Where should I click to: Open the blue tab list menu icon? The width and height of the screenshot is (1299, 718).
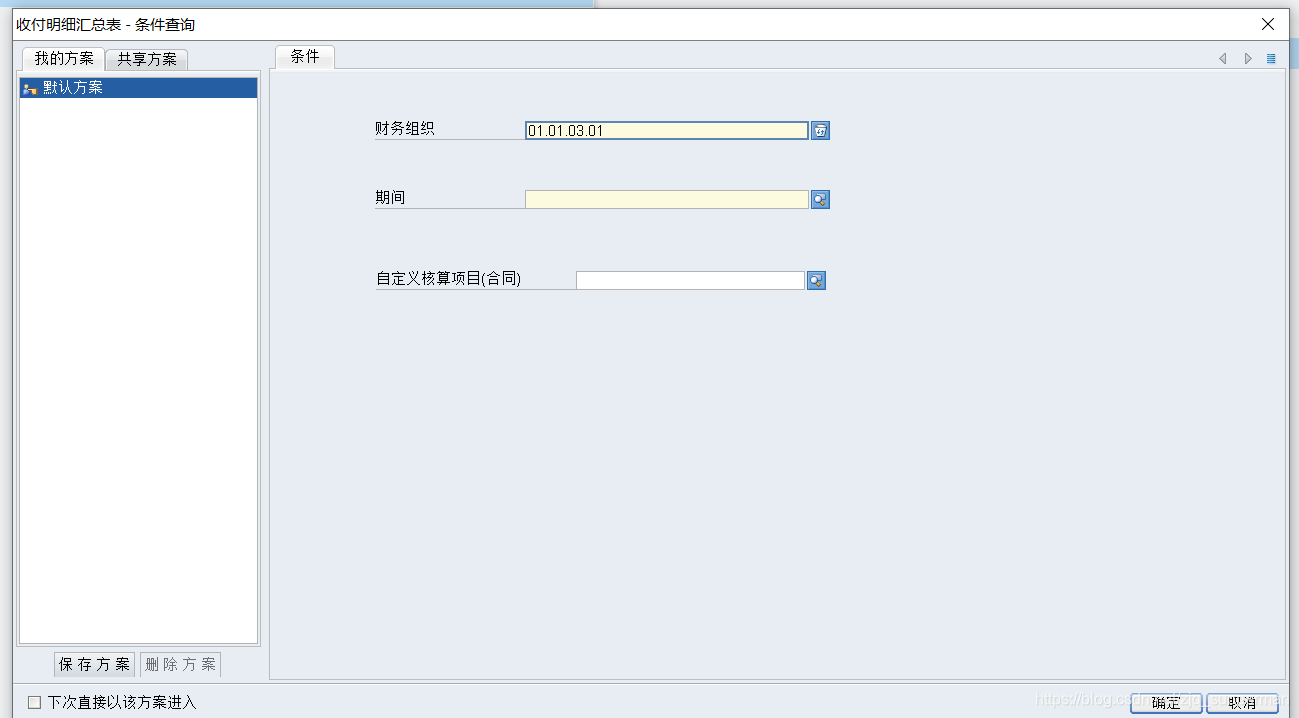pyautogui.click(x=1271, y=59)
